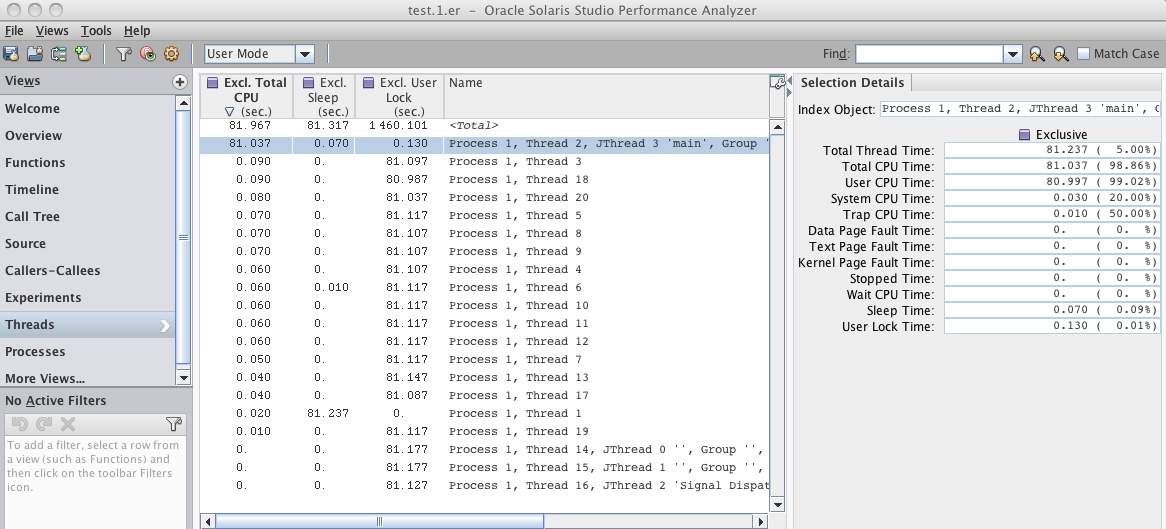Open the Experiments view
This screenshot has width=1166, height=529.
point(88,298)
